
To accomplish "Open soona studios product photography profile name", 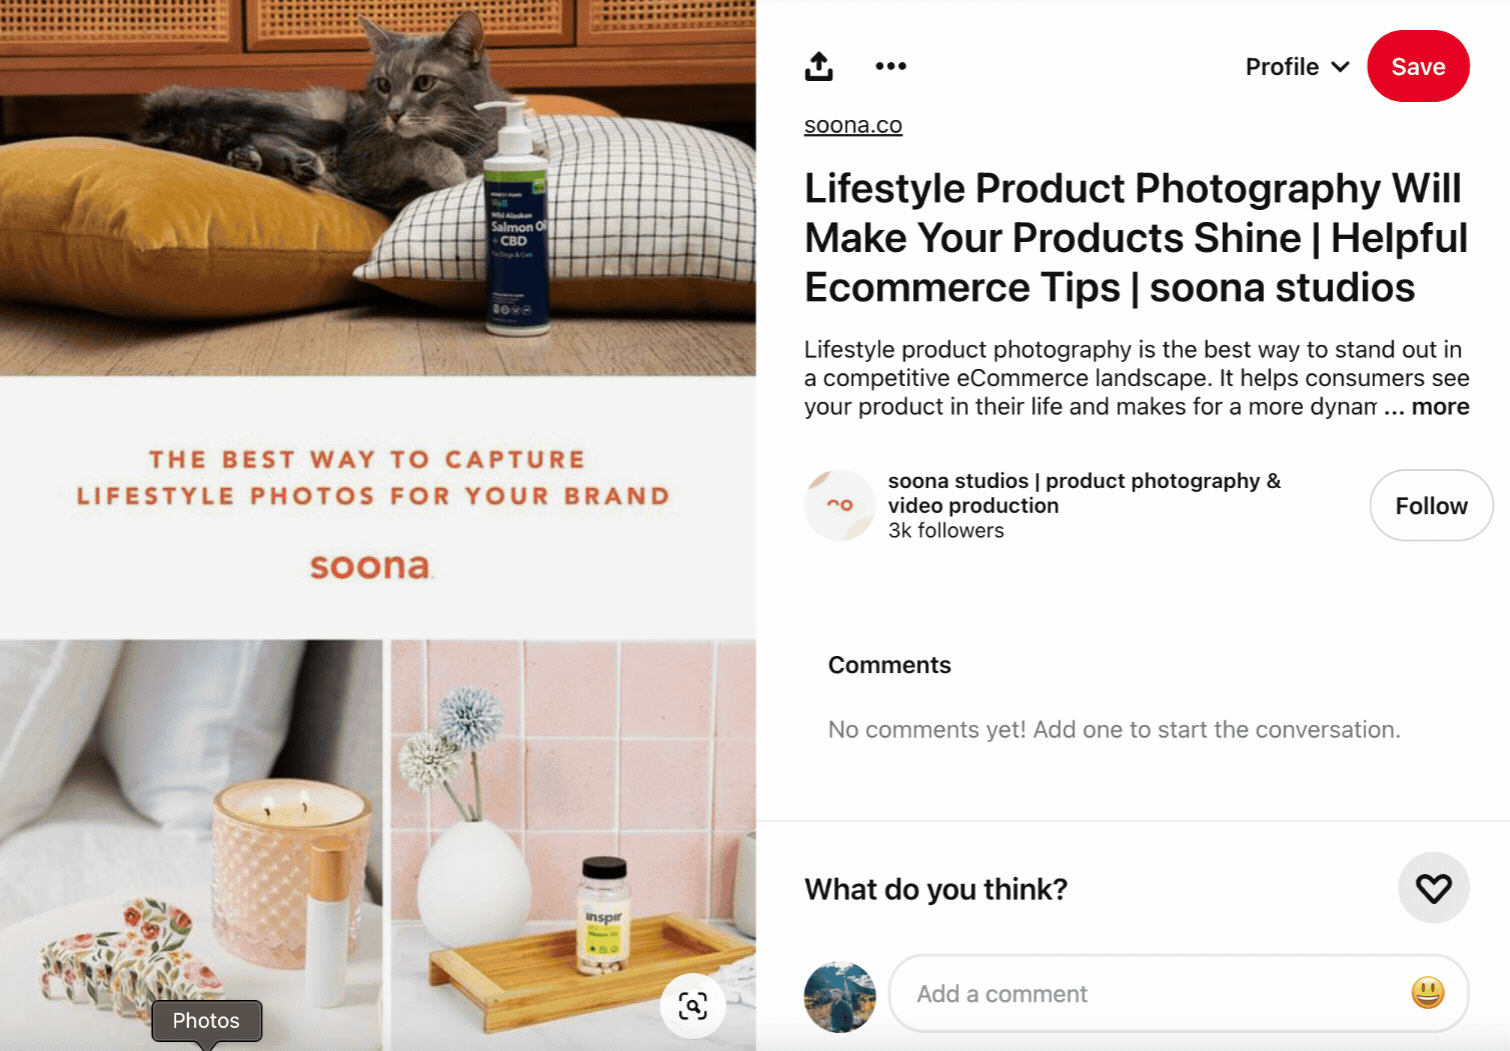I will [1084, 493].
